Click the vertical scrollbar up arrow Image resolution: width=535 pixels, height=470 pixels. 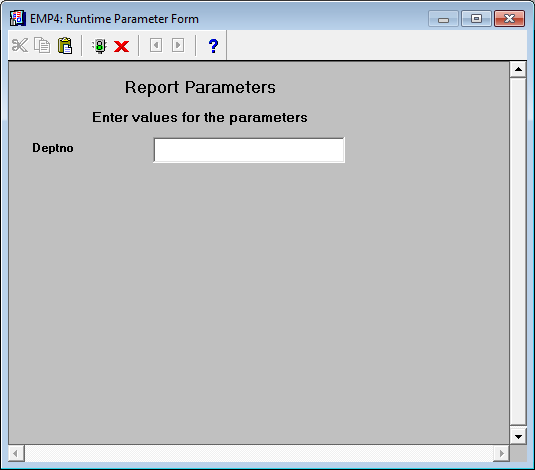pos(518,69)
